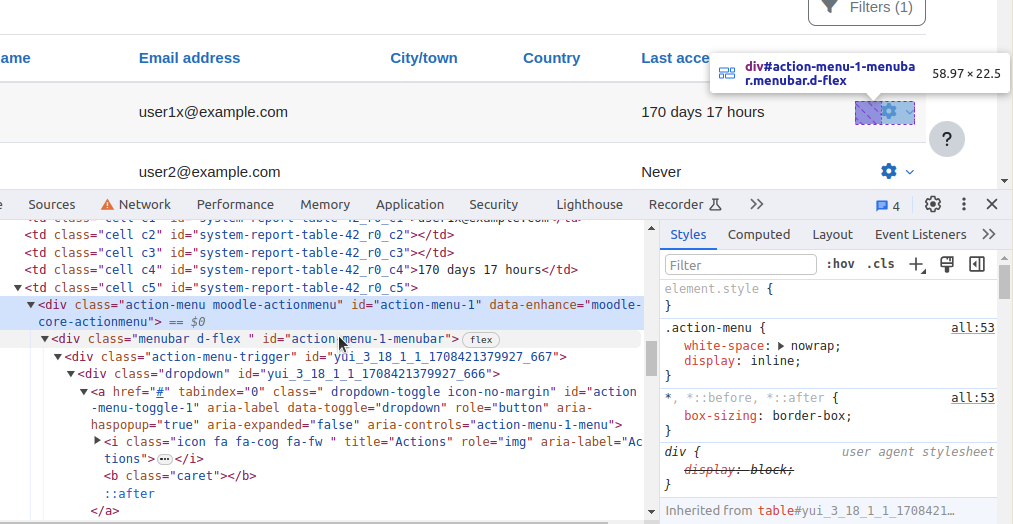
Task: Open DevTools settings gear
Action: (932, 204)
